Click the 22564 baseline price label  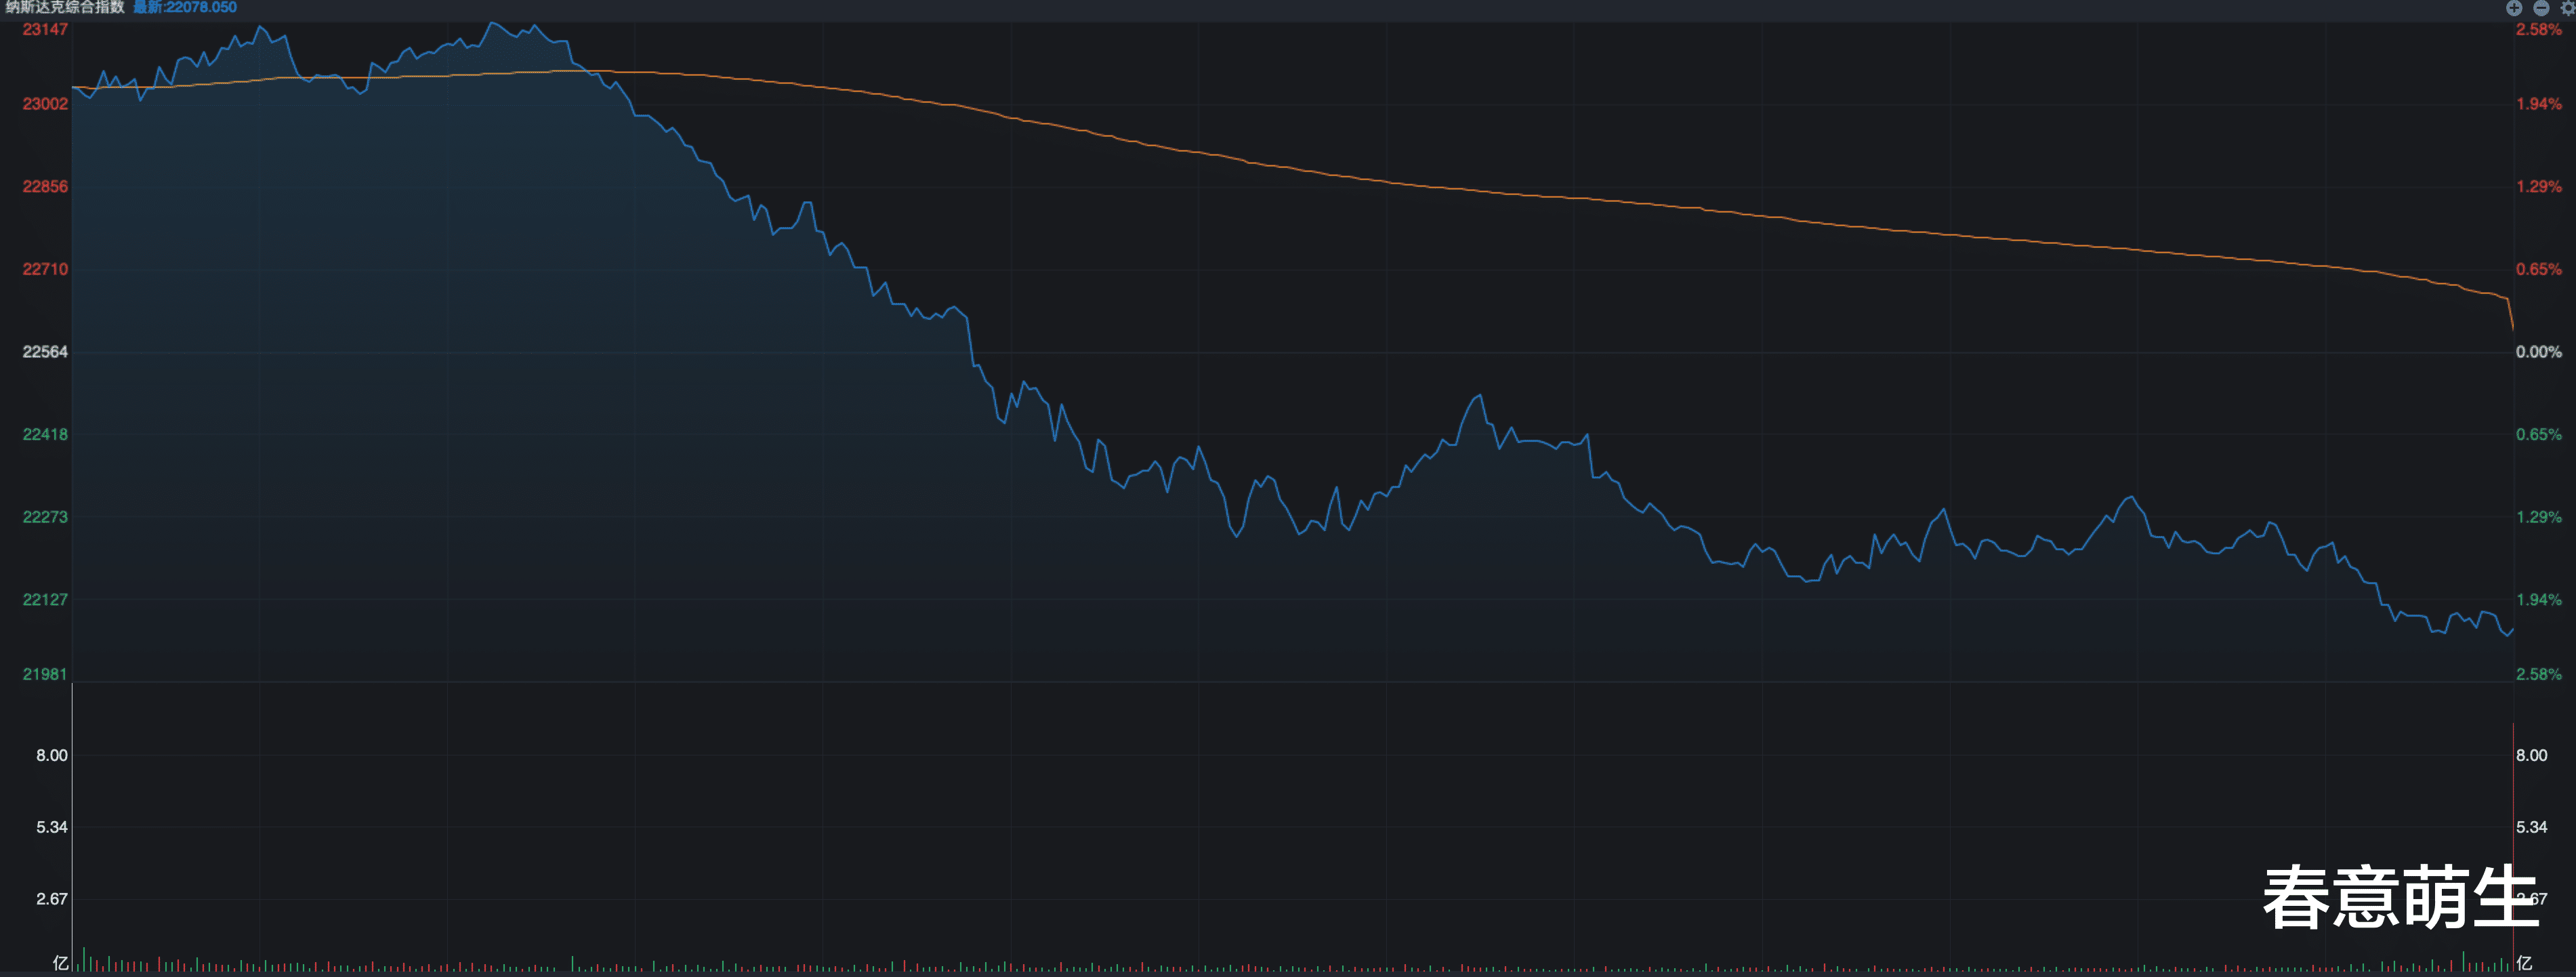point(45,352)
